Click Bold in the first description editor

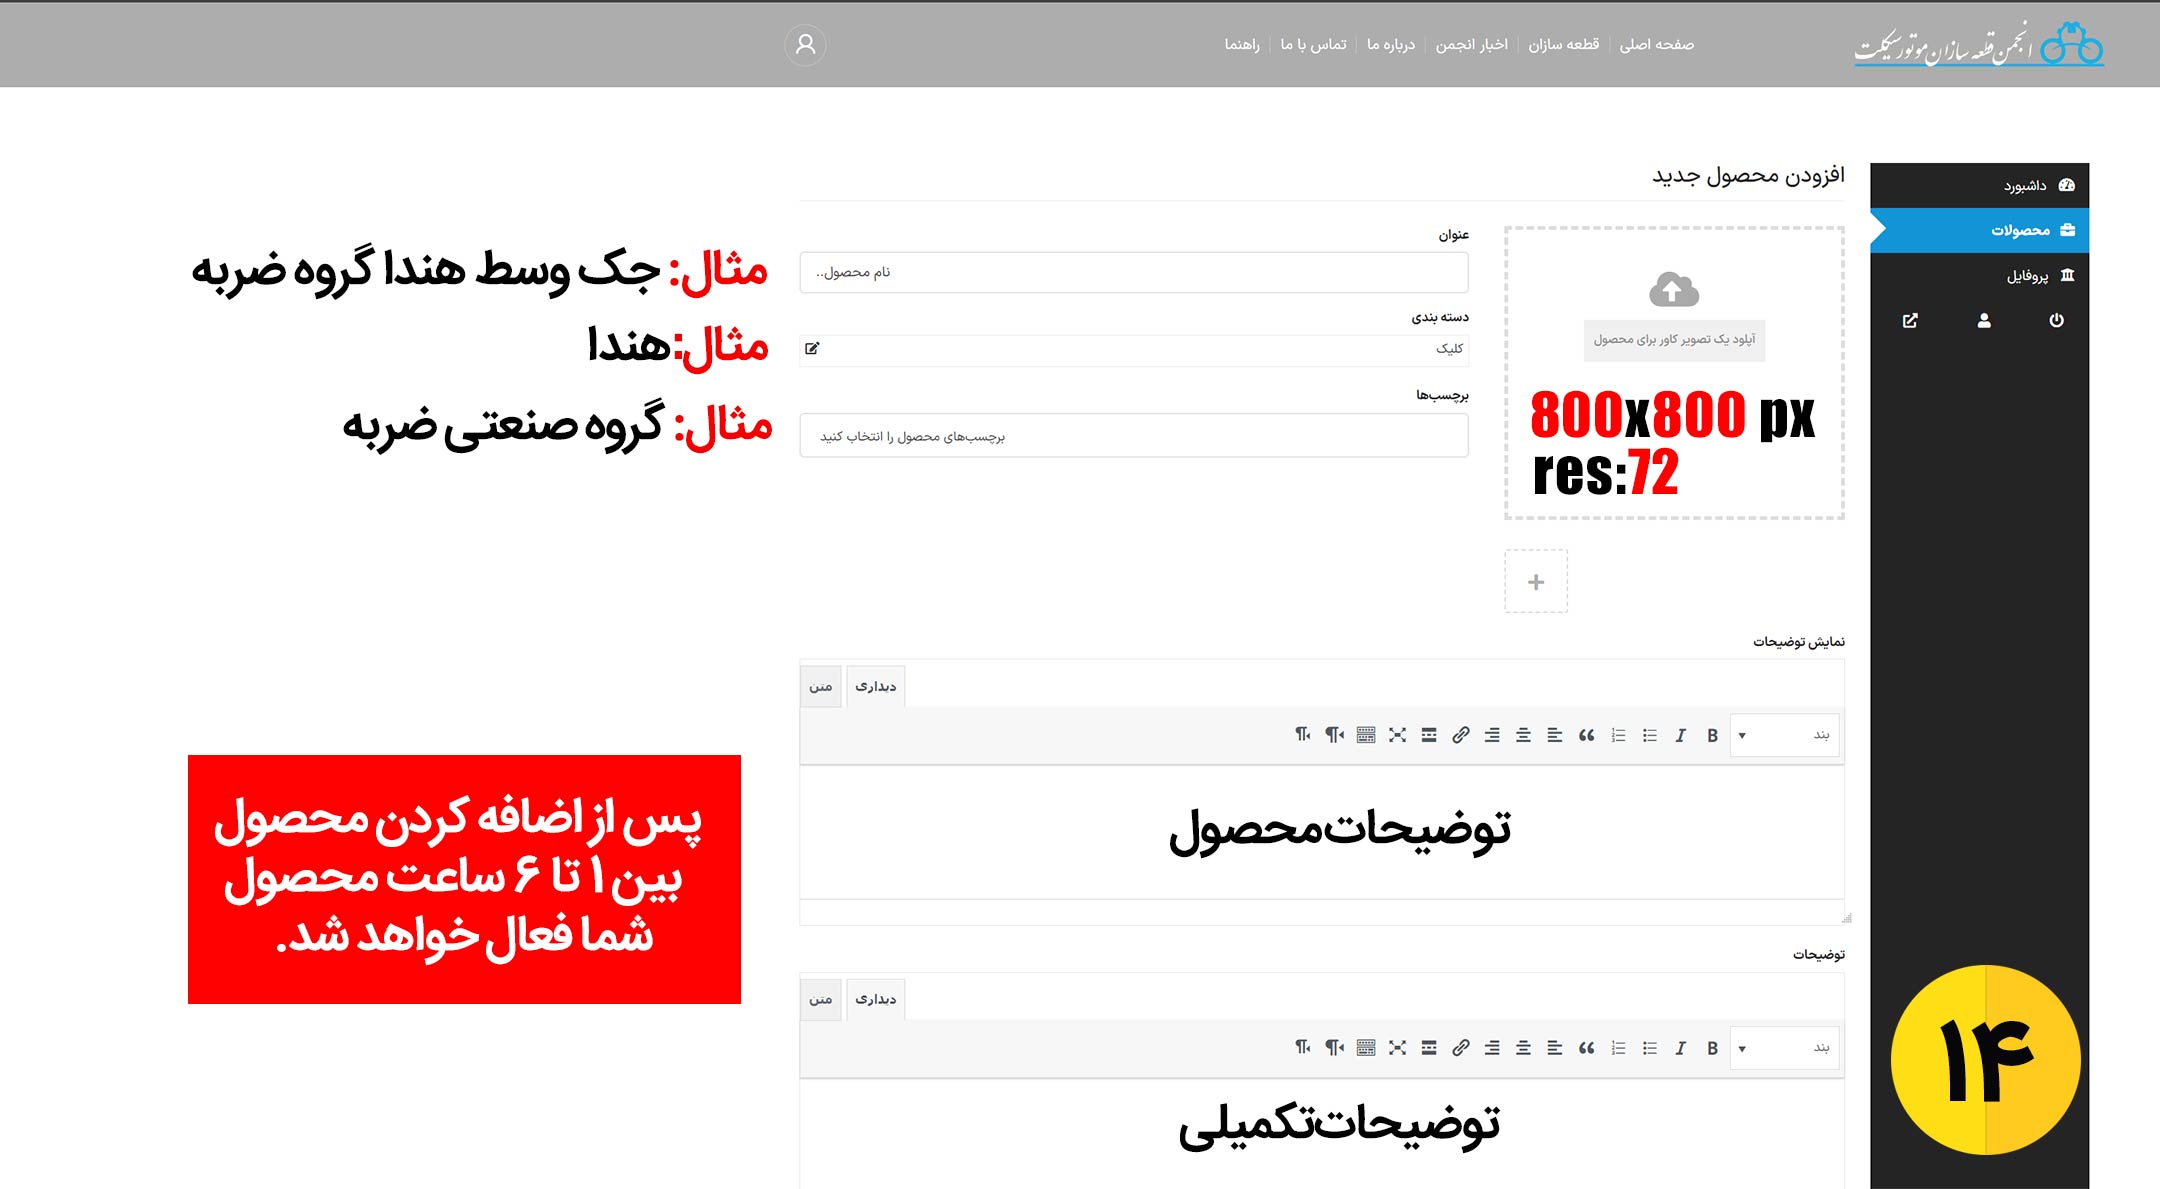pos(1712,736)
